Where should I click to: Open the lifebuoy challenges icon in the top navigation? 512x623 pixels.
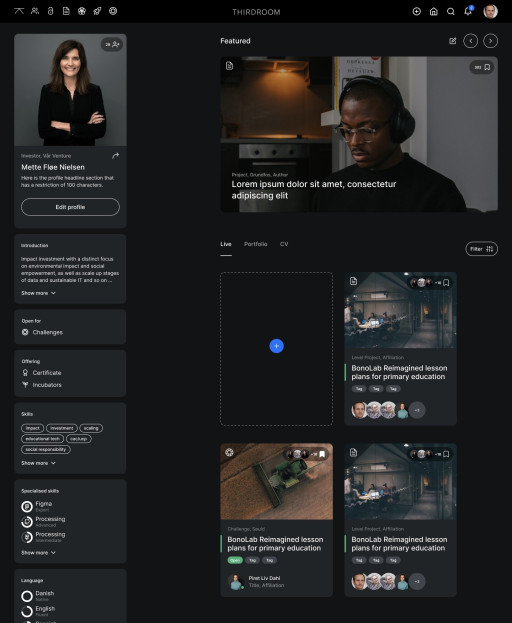coord(113,11)
